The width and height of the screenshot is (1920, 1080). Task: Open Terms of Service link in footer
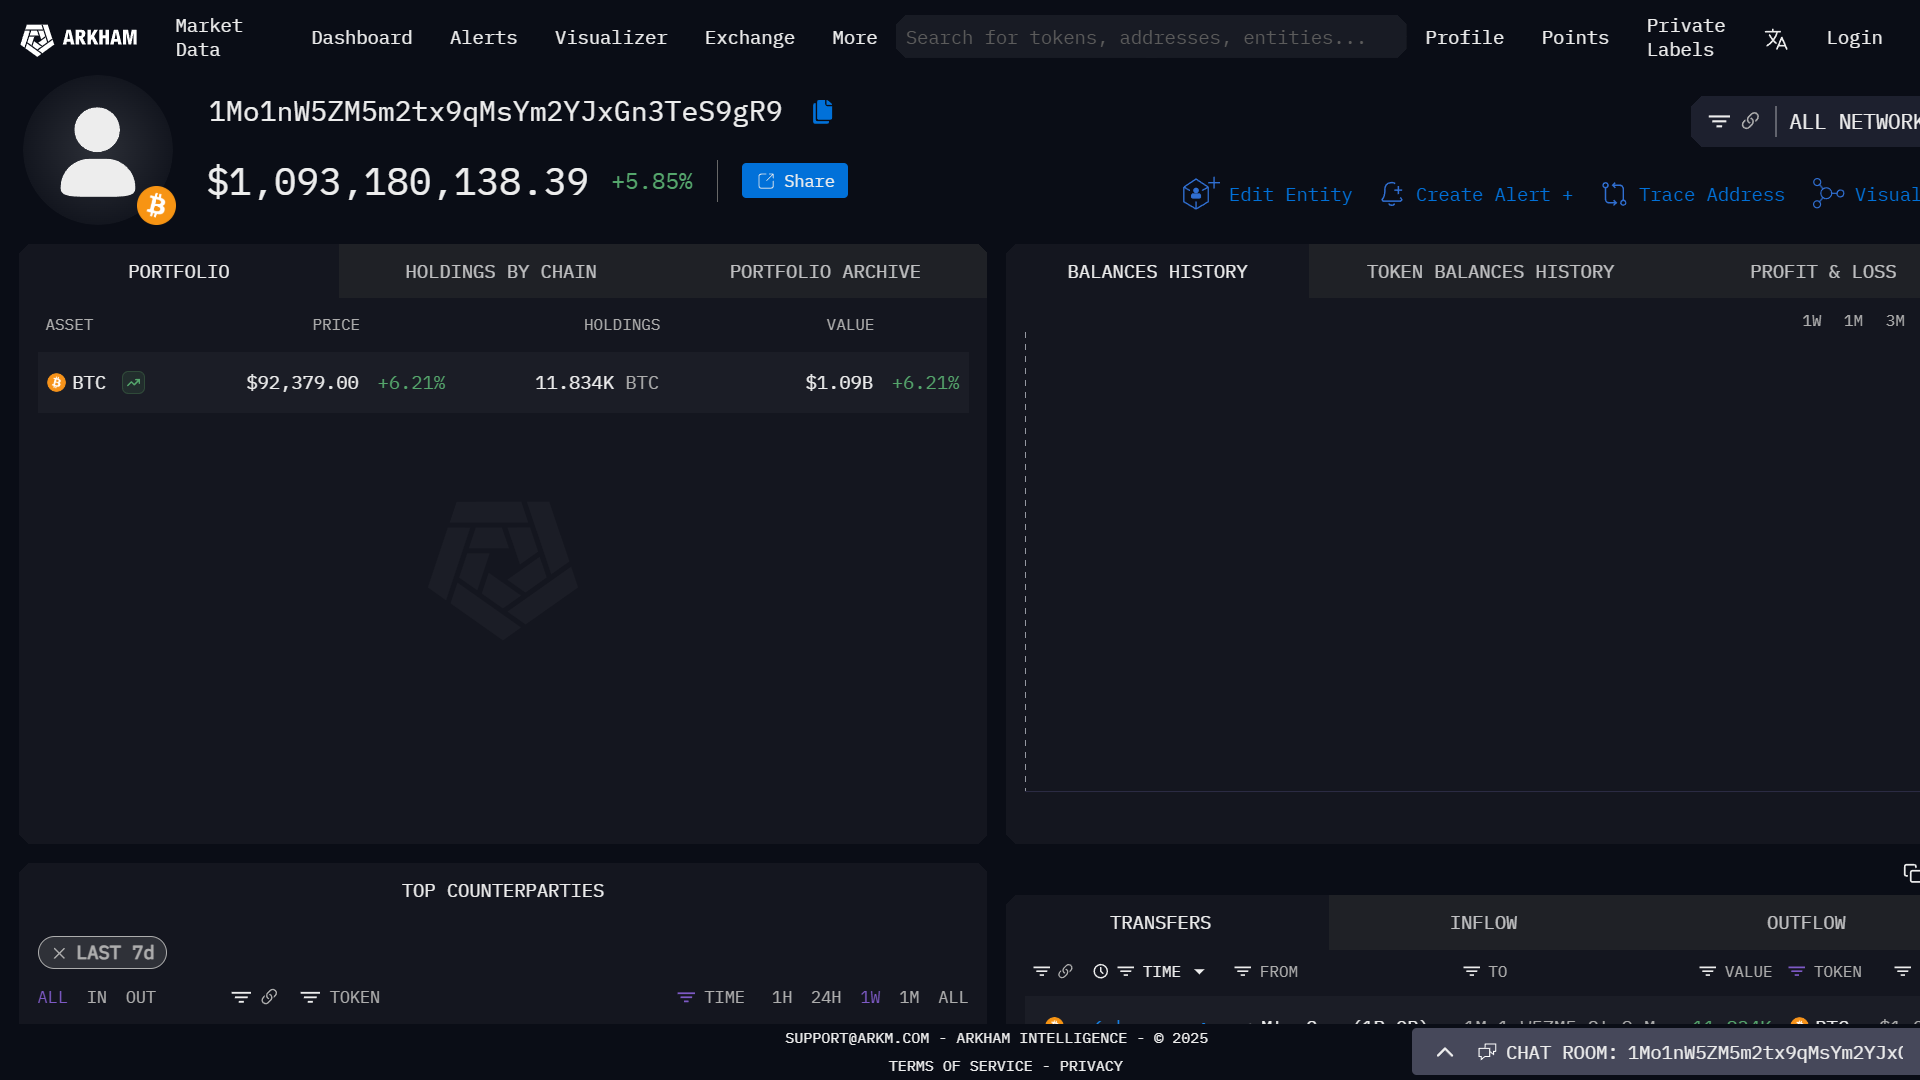pyautogui.click(x=960, y=1066)
